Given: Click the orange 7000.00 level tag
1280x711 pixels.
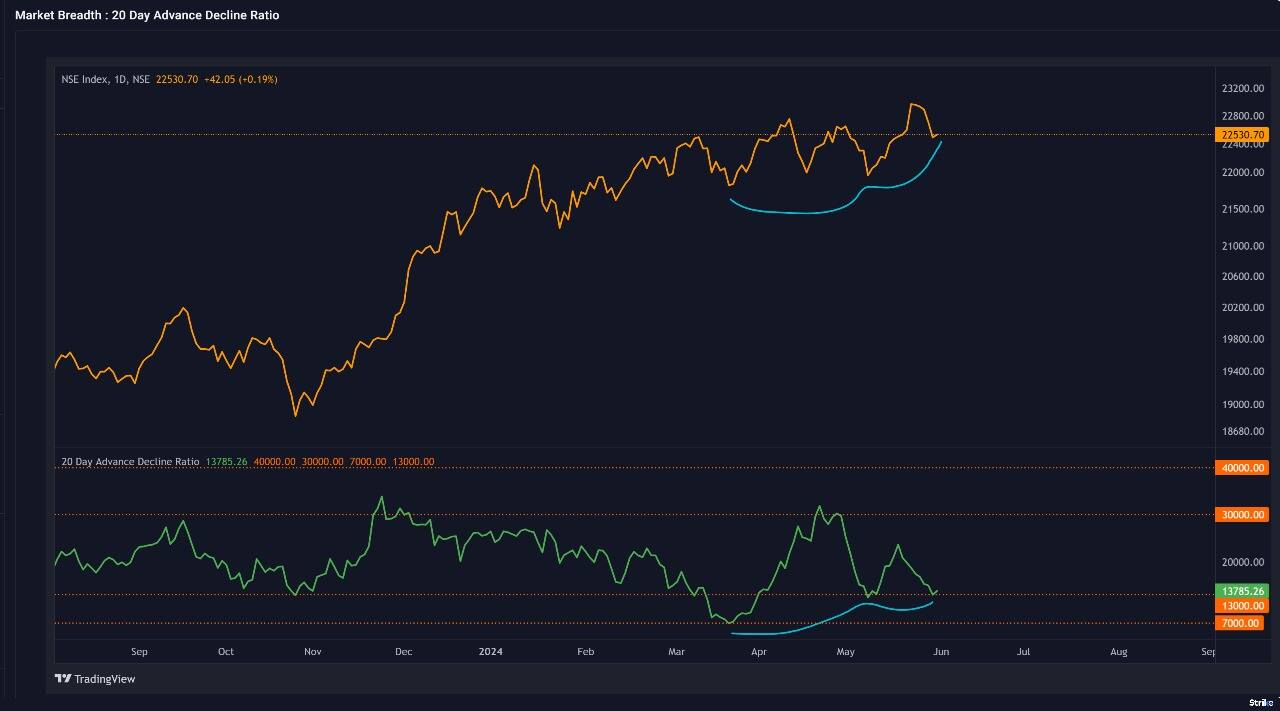Looking at the screenshot, I should tap(1240, 623).
